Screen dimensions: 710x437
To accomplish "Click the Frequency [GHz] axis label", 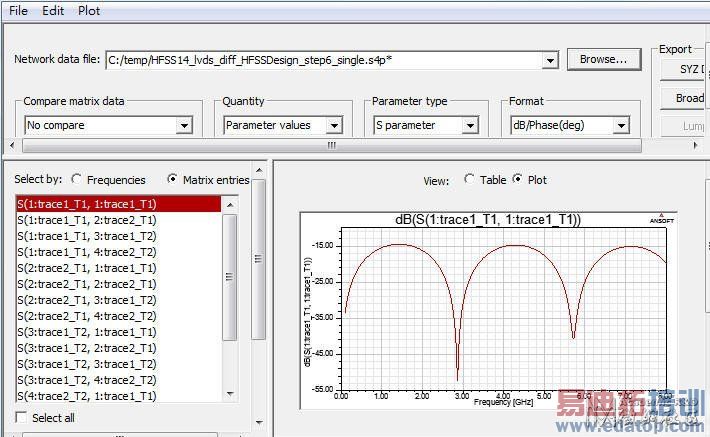I will click(x=503, y=402).
